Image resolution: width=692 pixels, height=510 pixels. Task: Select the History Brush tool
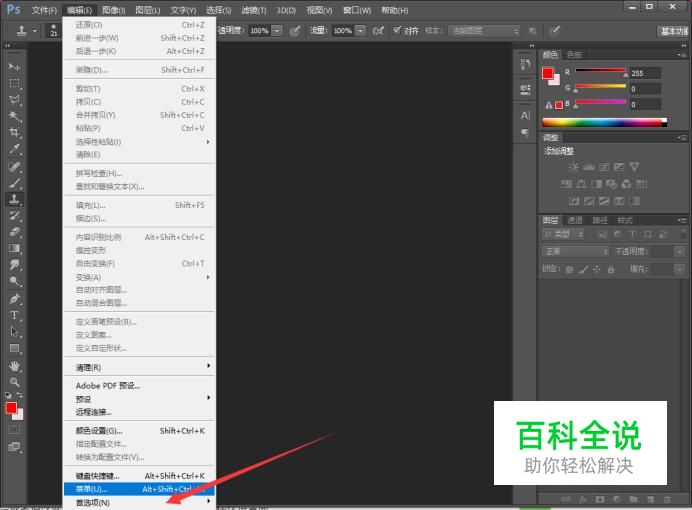click(14, 215)
